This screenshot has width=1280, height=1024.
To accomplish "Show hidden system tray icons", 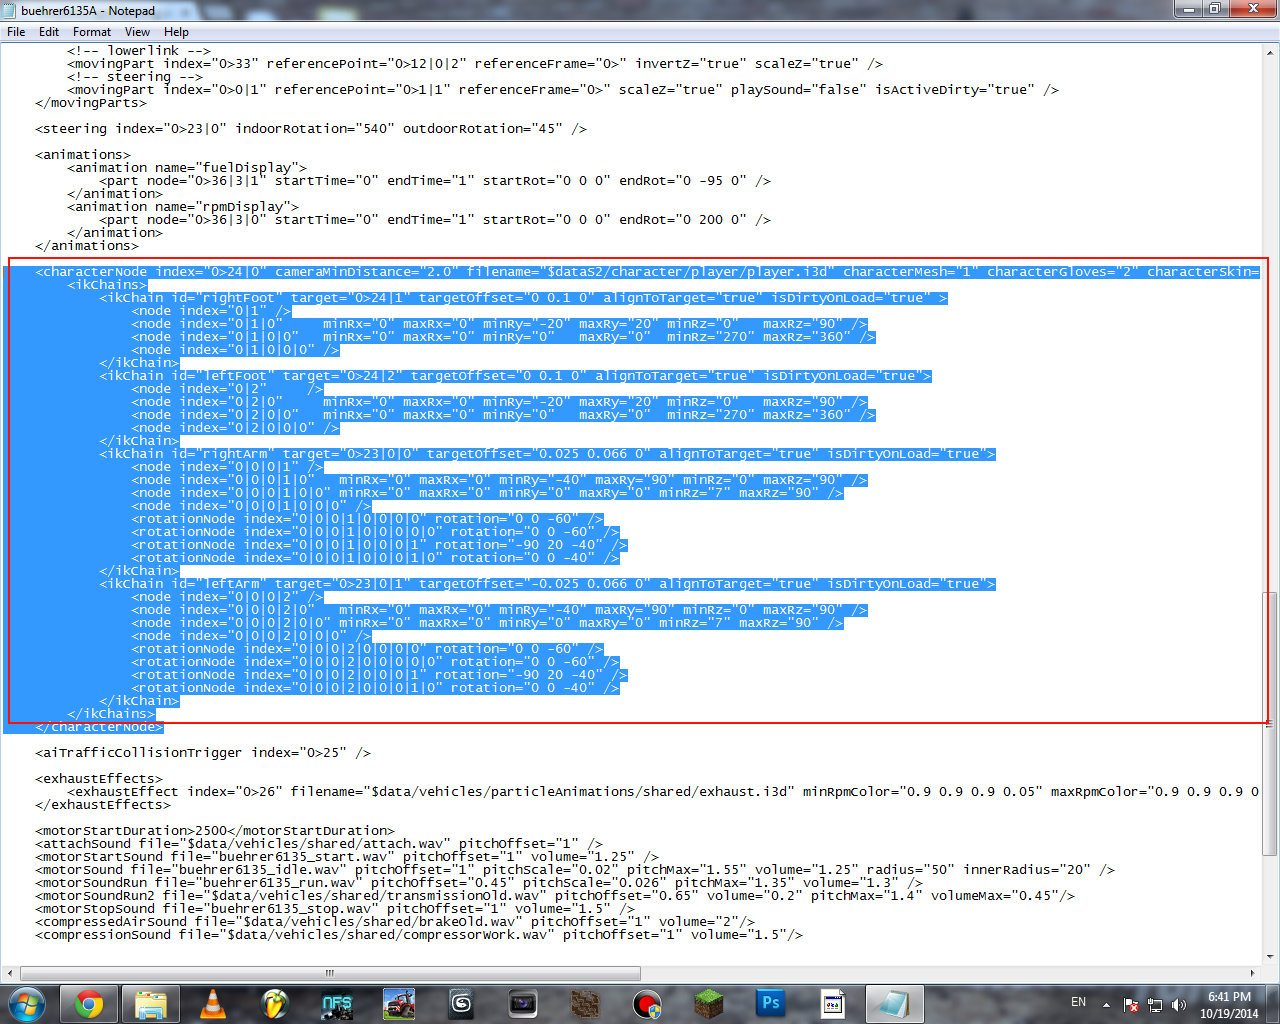I will 1106,1005.
